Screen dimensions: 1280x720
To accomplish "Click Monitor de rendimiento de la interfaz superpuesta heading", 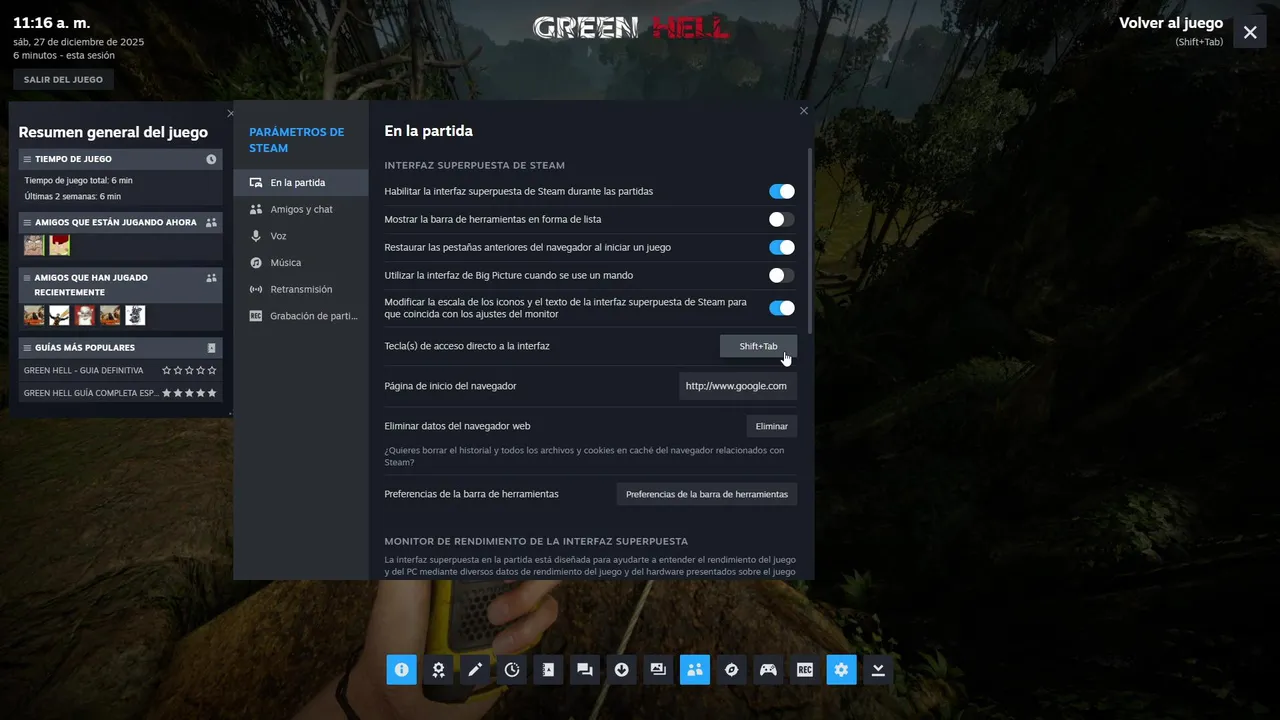I will (x=536, y=541).
